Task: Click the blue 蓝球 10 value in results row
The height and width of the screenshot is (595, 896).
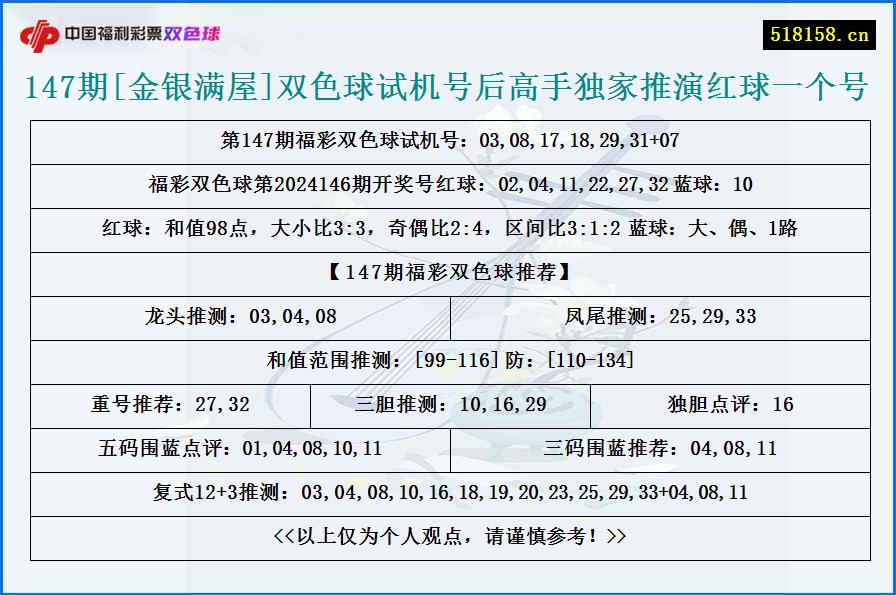Action: [x=750, y=186]
